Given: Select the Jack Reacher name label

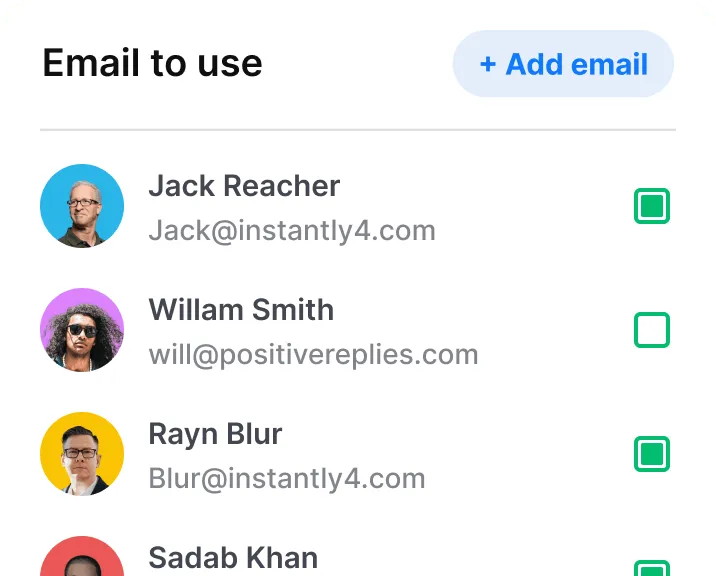Looking at the screenshot, I should coord(244,186).
